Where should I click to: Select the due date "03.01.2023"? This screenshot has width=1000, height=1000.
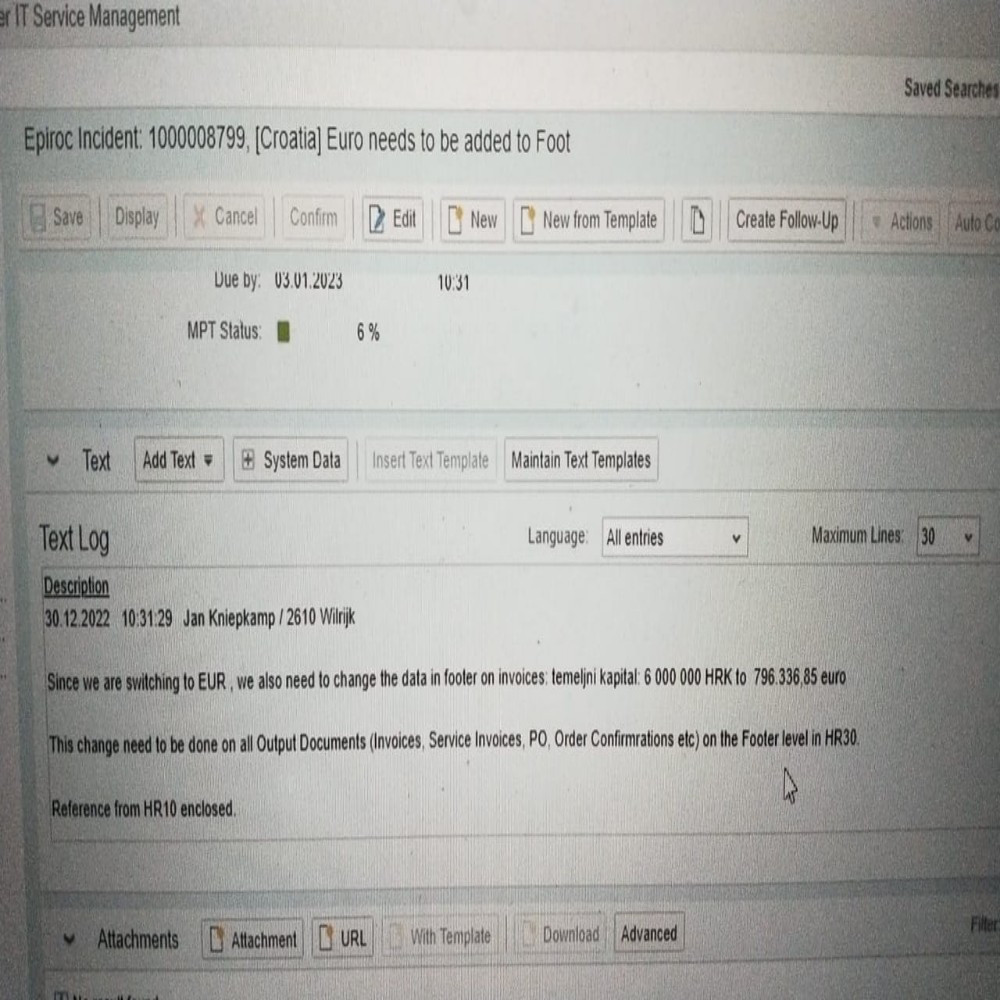(309, 281)
